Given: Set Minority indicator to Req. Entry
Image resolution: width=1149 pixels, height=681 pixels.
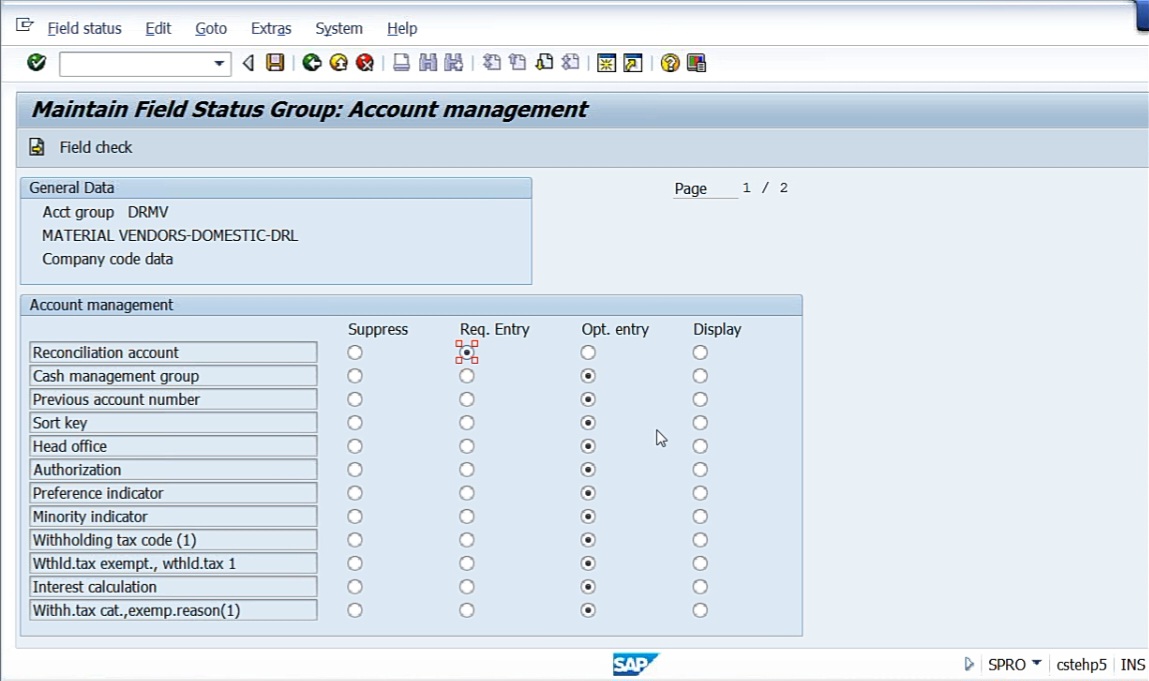Looking at the screenshot, I should click(x=467, y=517).
